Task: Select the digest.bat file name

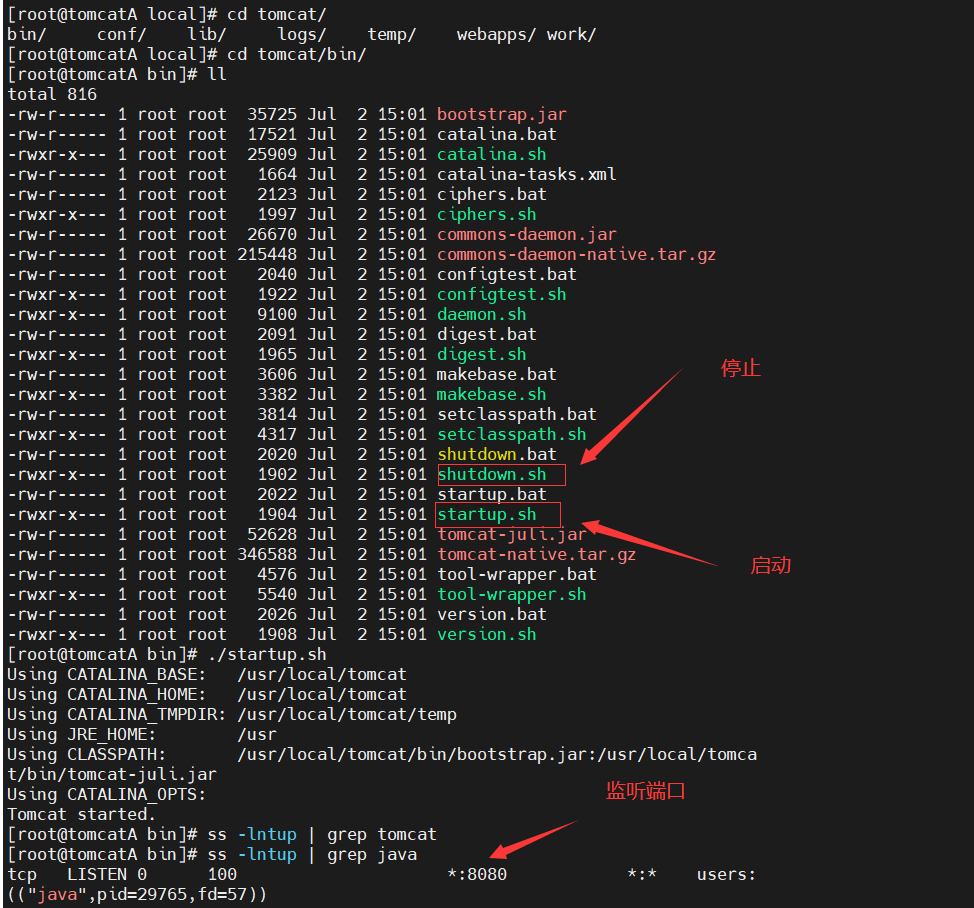Action: pos(487,334)
